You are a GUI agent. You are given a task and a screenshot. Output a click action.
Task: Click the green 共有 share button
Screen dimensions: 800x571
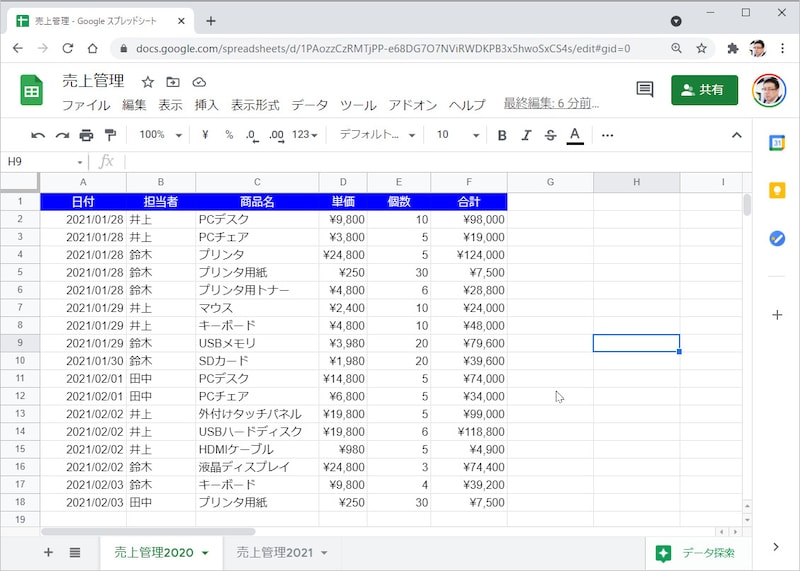click(704, 90)
